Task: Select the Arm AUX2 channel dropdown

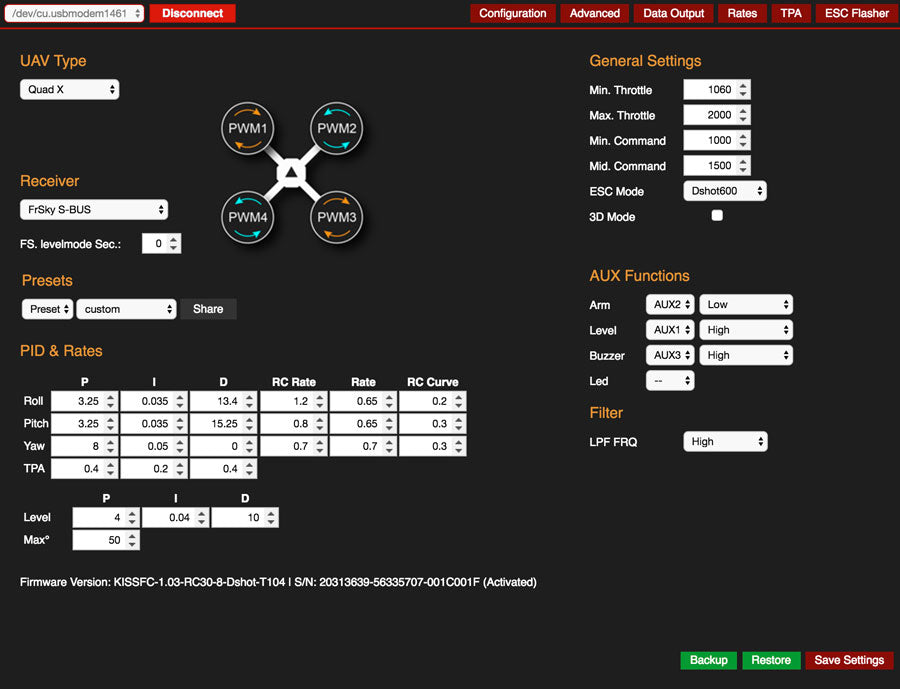Action: click(x=670, y=304)
